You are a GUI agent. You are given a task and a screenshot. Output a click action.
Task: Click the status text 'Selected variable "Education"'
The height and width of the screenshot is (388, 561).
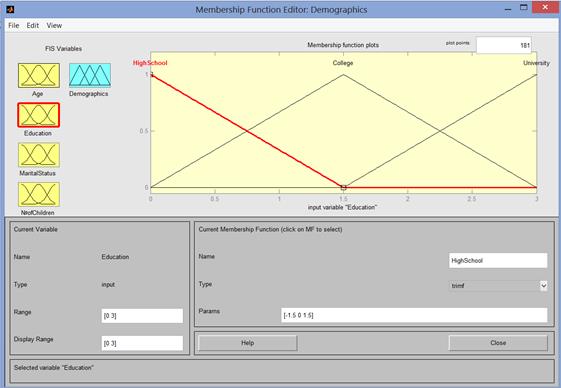[54, 368]
